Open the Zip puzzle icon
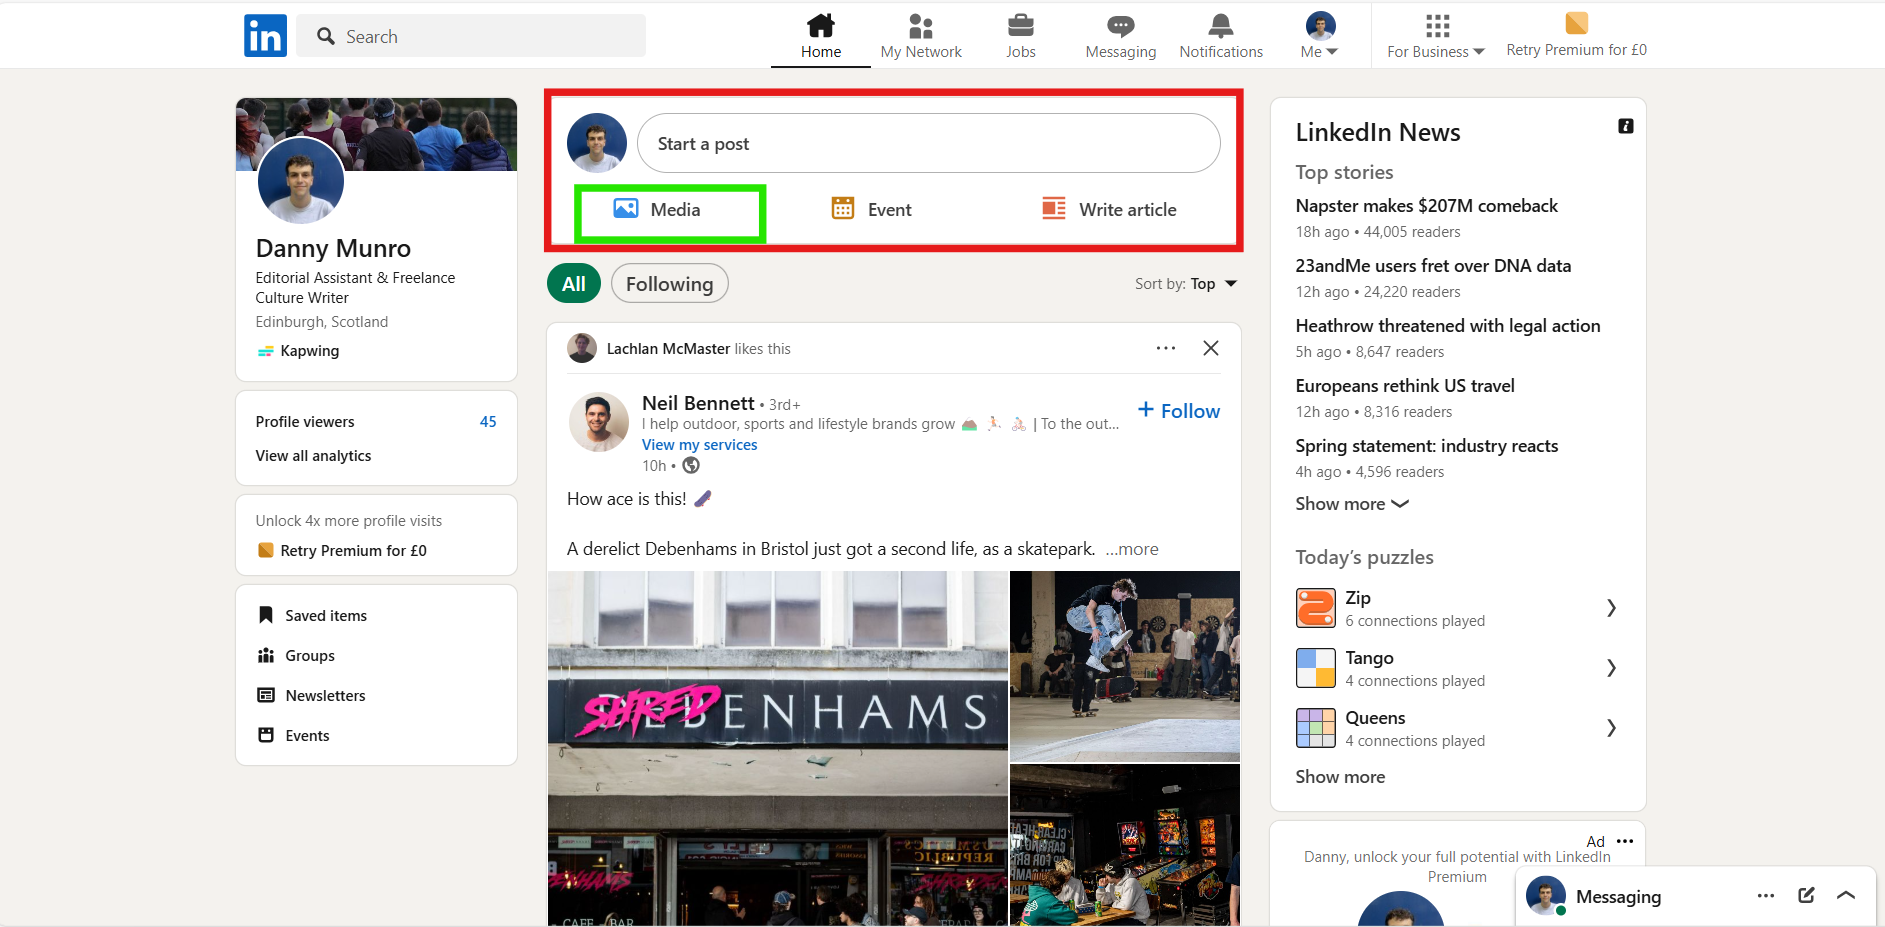The height and width of the screenshot is (927, 1885). coord(1314,607)
